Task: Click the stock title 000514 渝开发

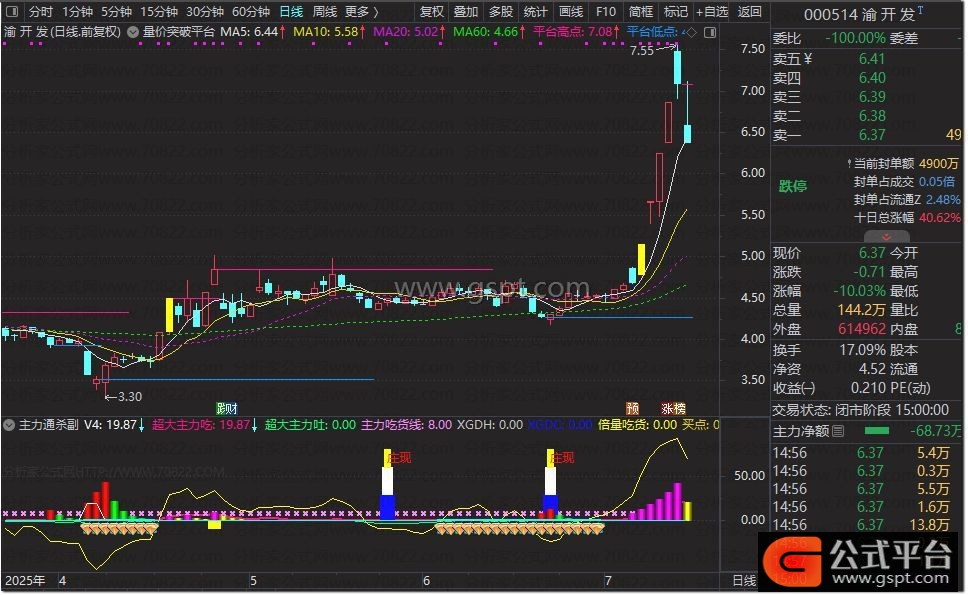Action: (859, 14)
